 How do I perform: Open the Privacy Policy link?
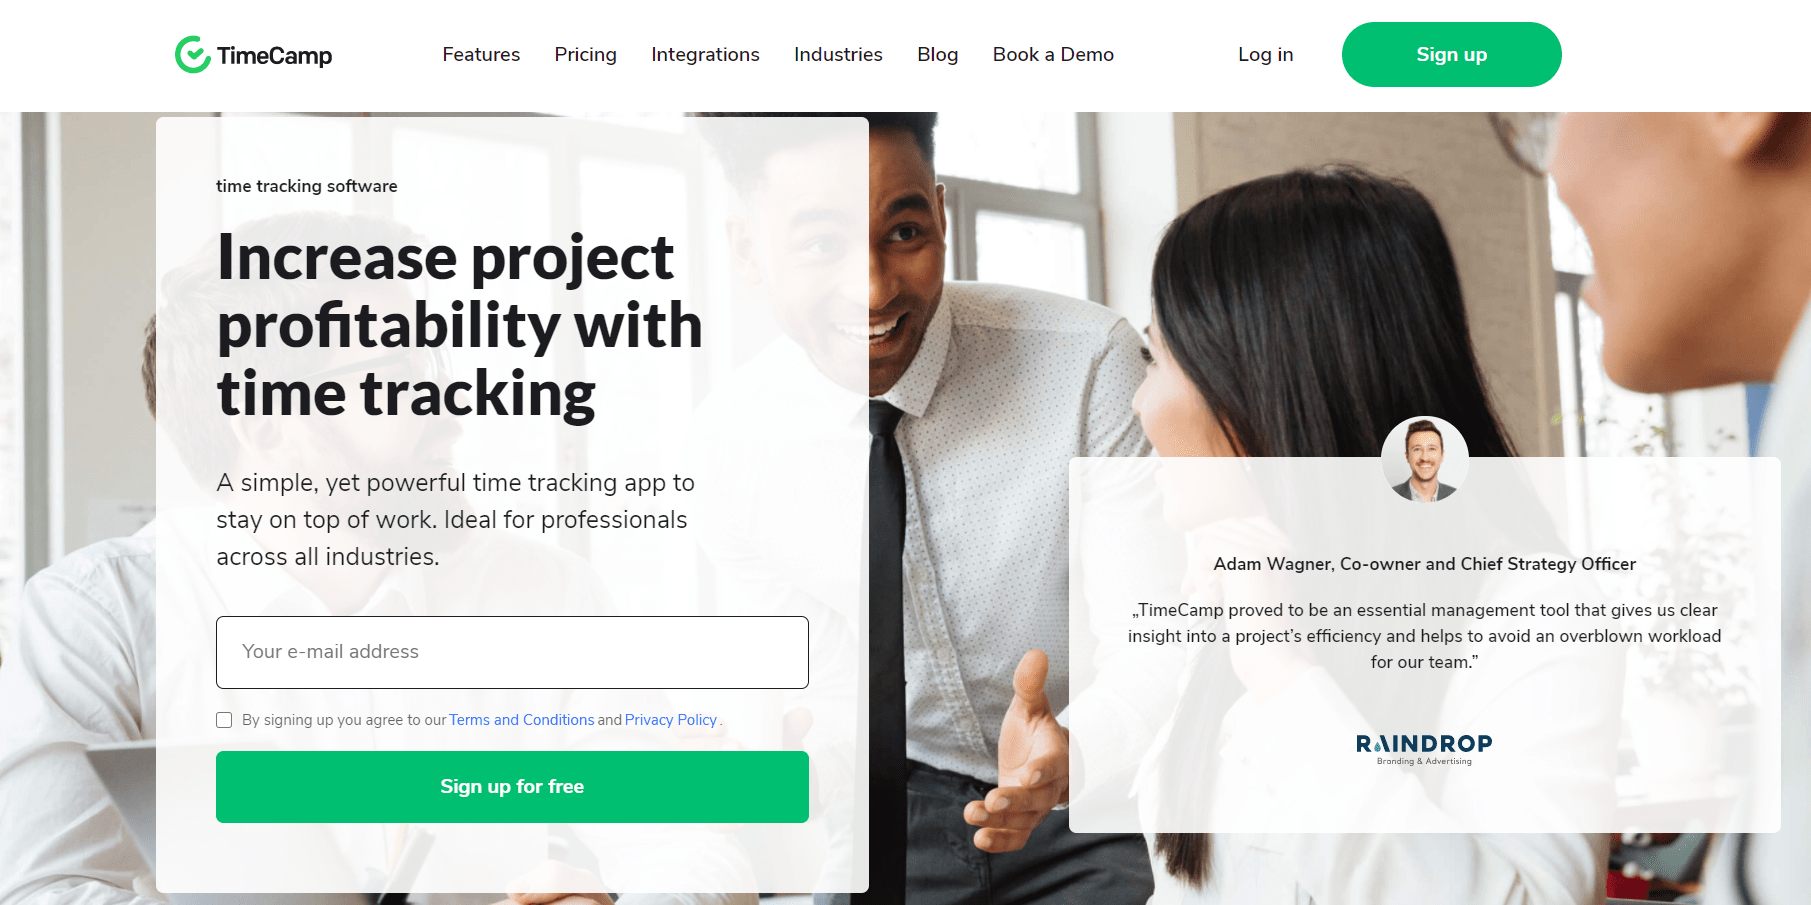coord(671,720)
